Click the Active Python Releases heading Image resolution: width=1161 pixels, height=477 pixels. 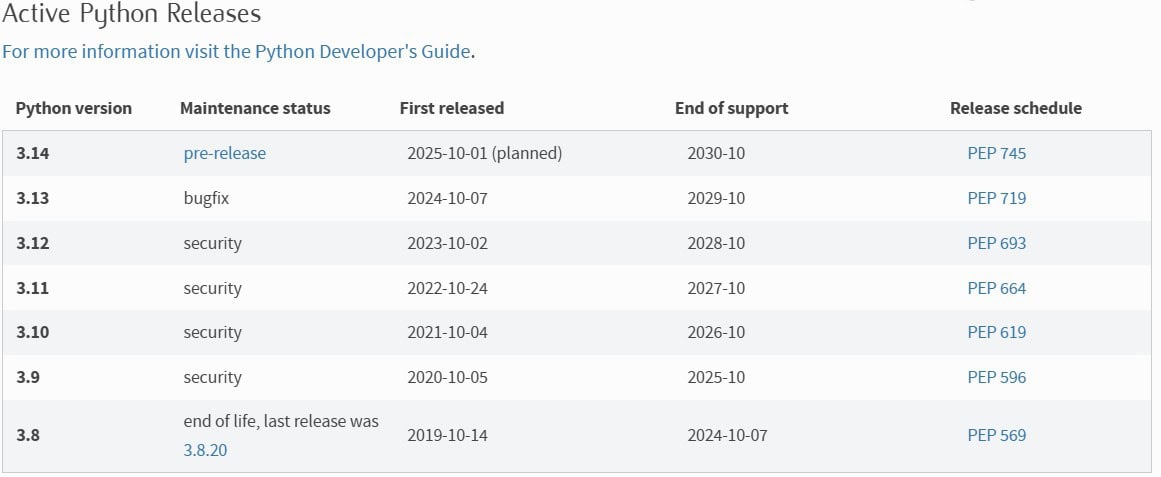[x=132, y=15]
